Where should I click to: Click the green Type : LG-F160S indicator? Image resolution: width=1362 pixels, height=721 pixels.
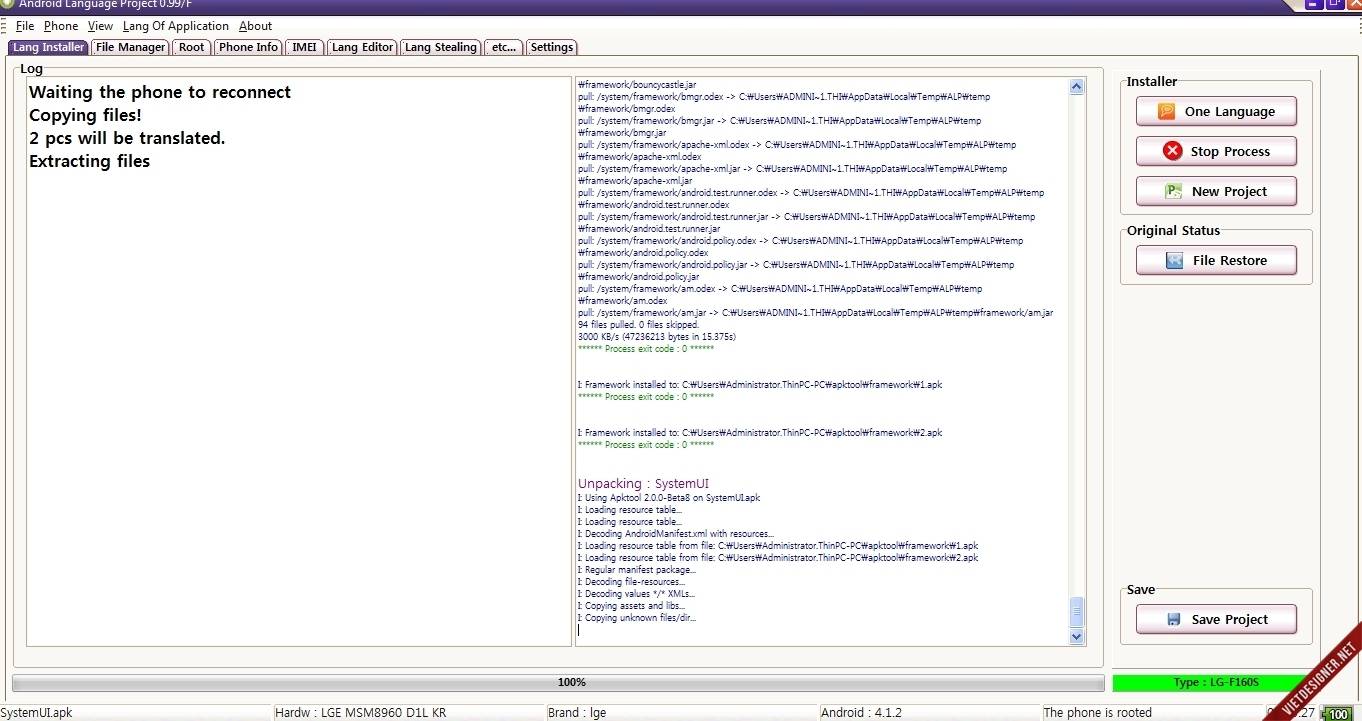click(1215, 683)
